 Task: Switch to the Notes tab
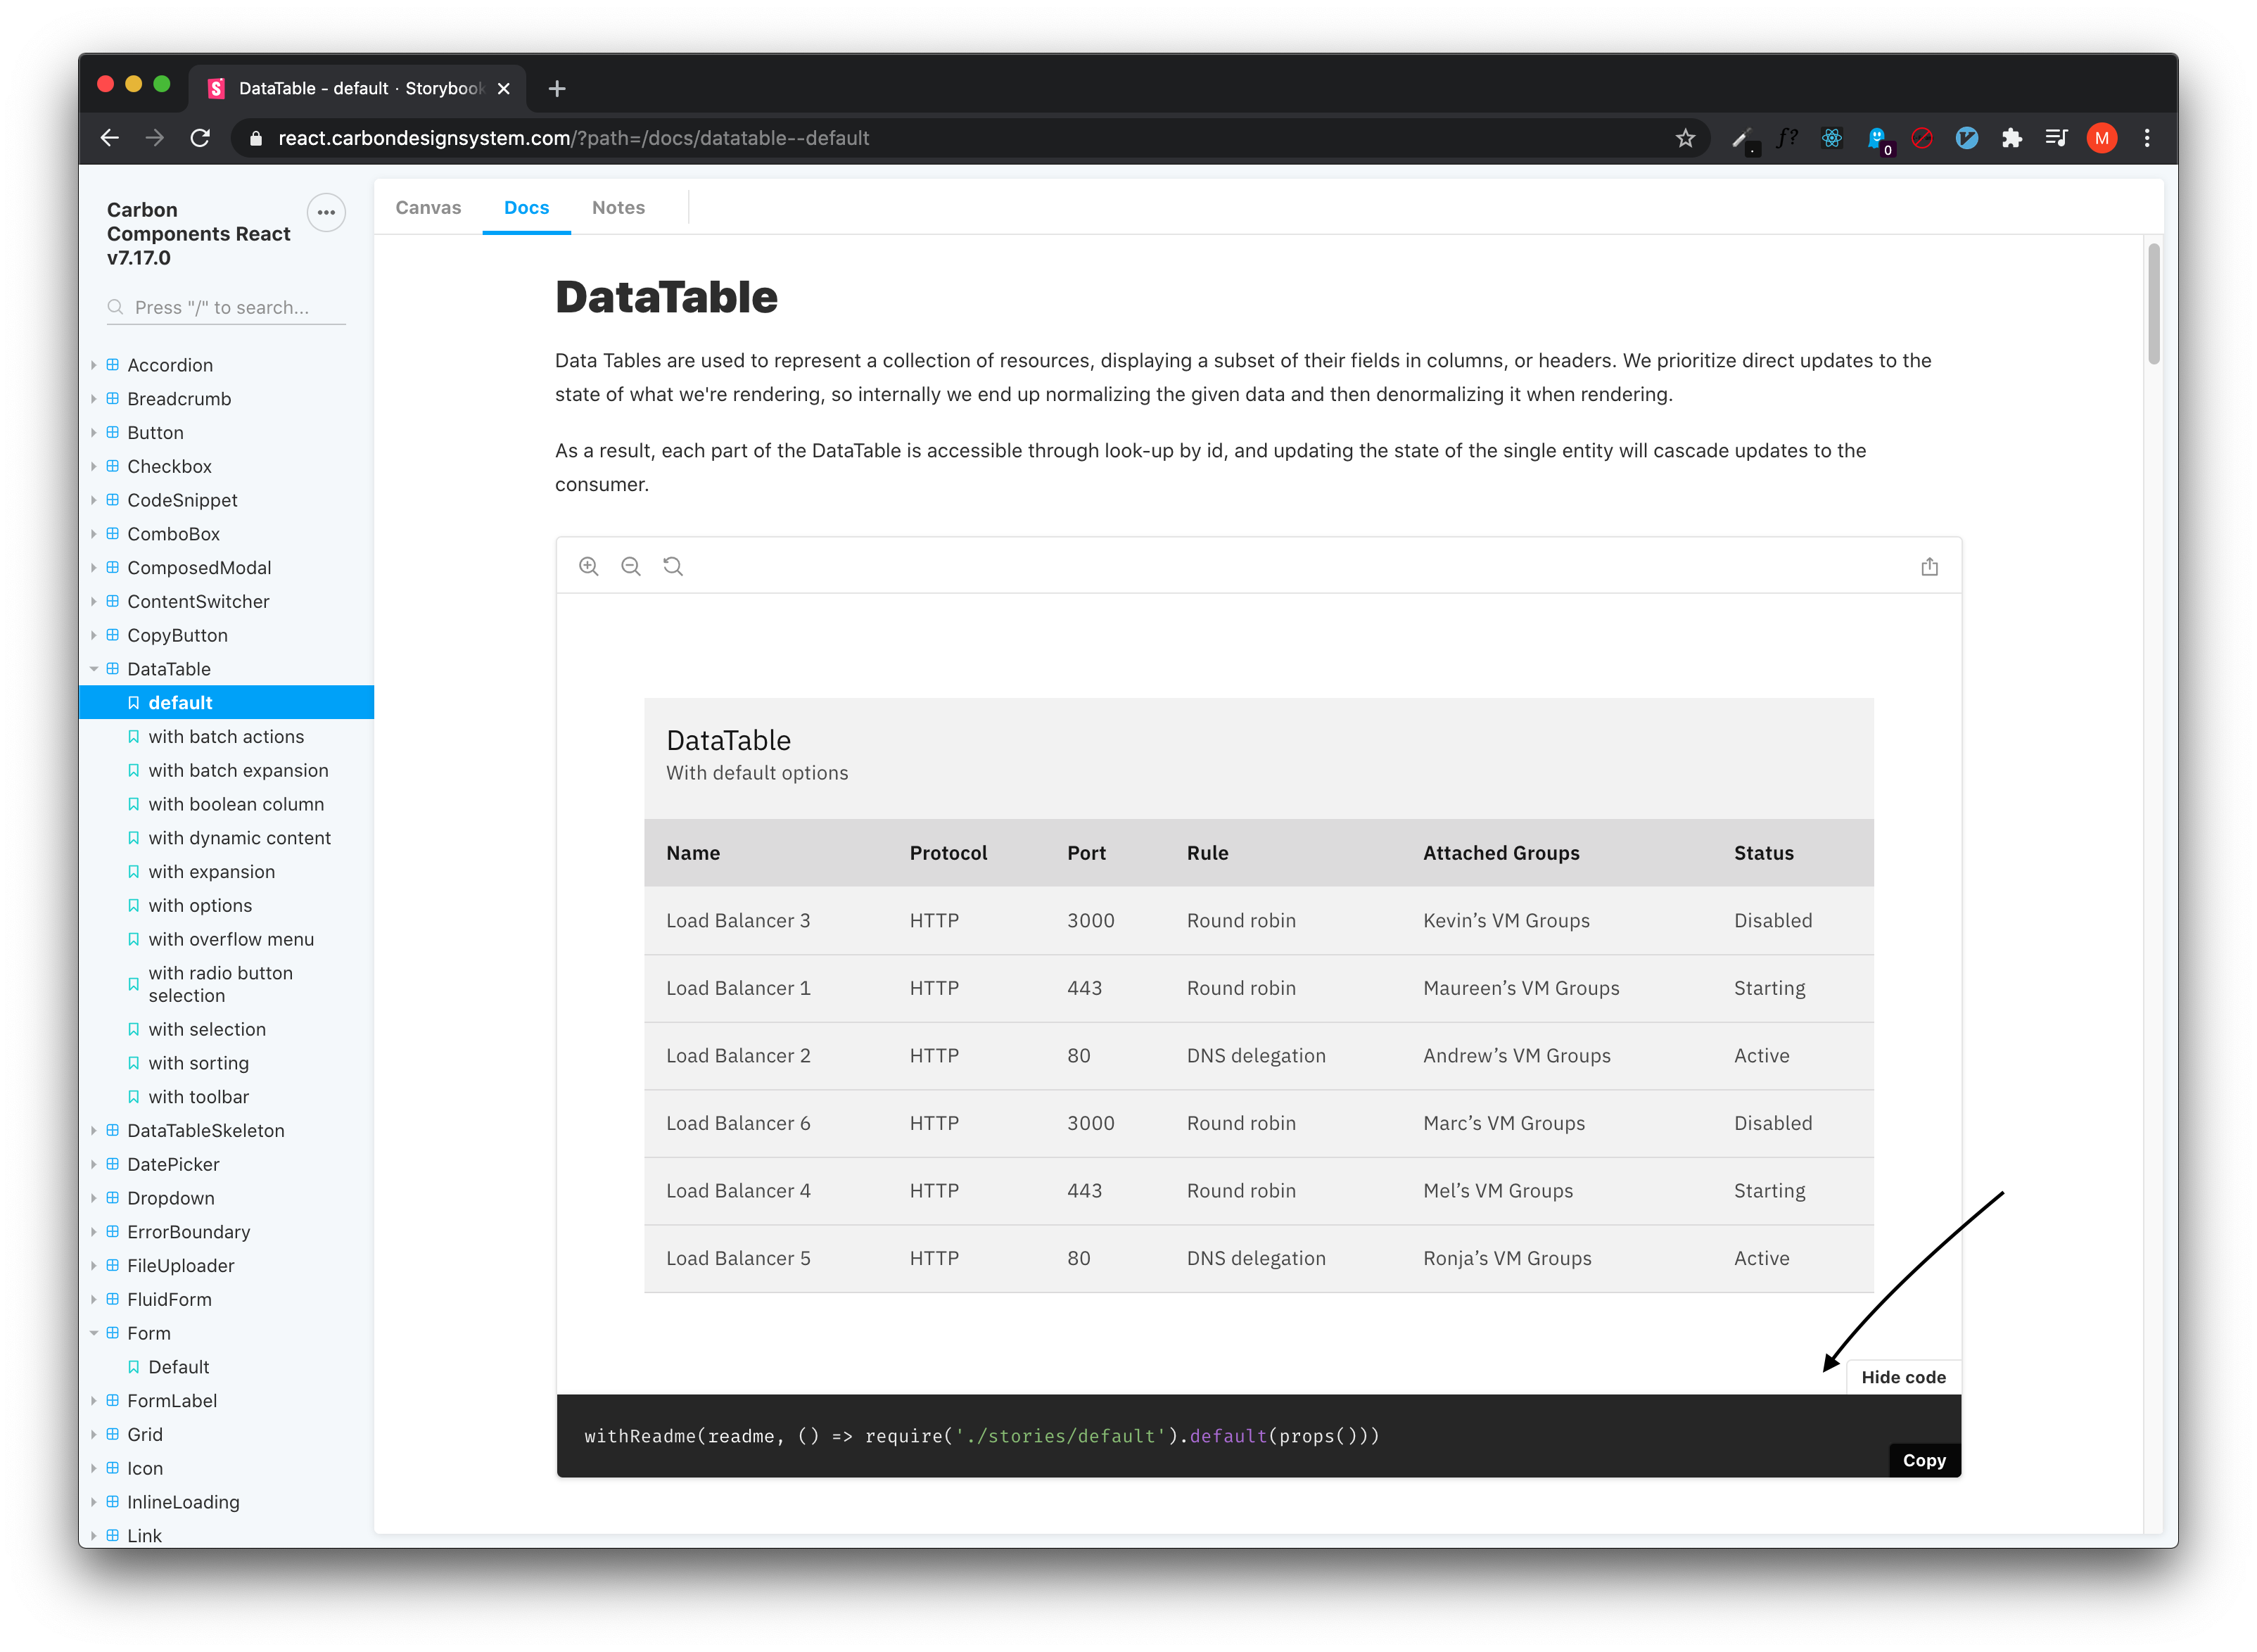tap(618, 207)
